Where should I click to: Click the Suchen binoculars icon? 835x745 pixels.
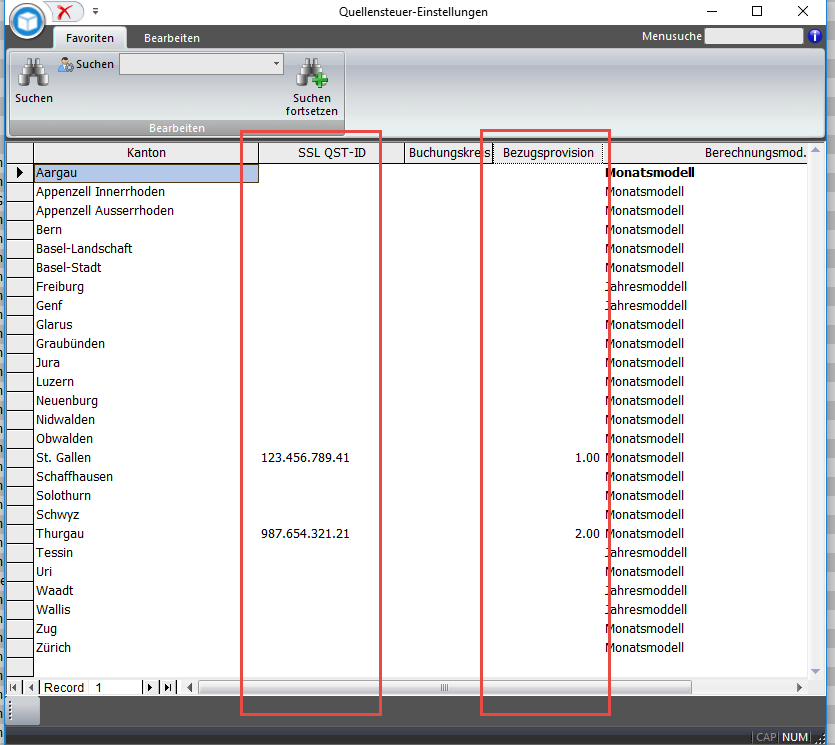pyautogui.click(x=33, y=73)
